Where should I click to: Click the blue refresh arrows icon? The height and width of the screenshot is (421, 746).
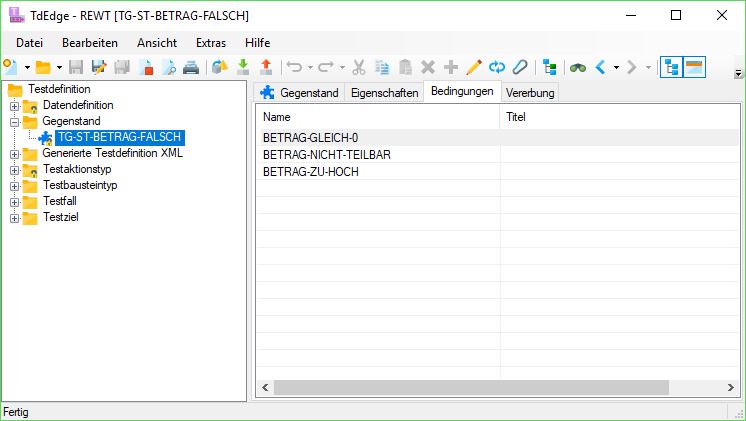pos(496,68)
